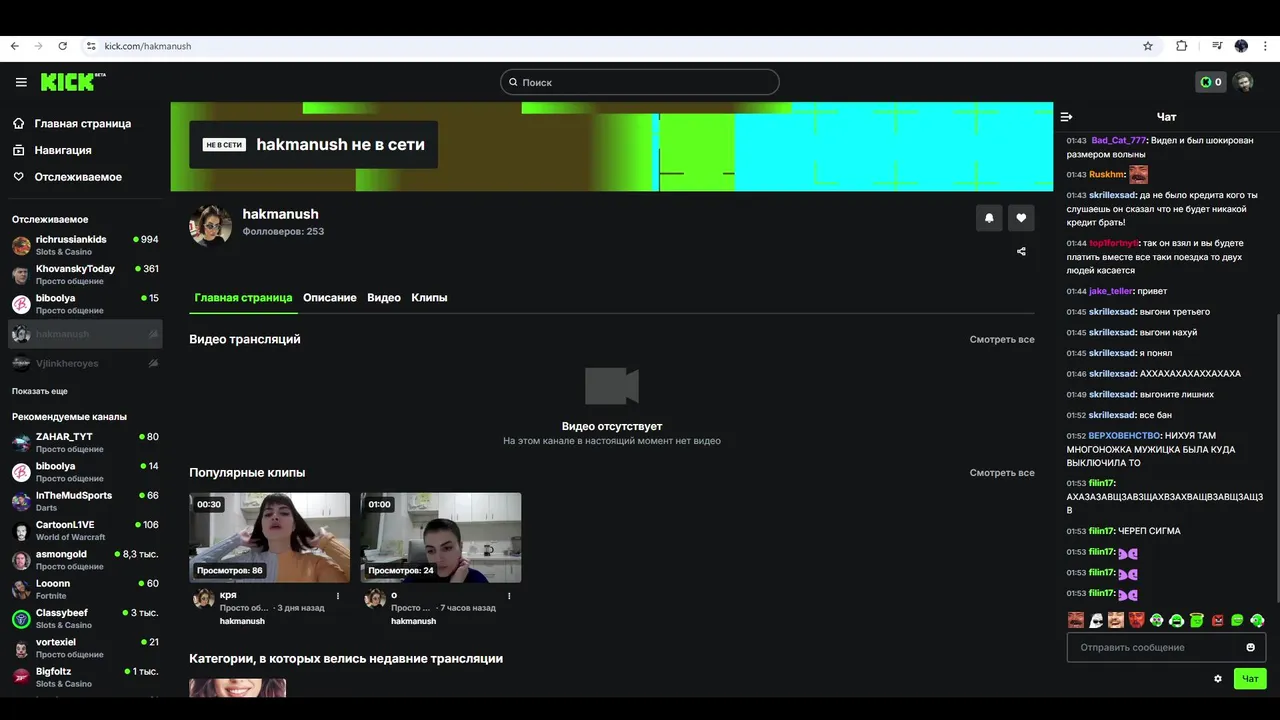Open Bigfoltz recommended channel
This screenshot has width=1280, height=720.
[x=85, y=677]
